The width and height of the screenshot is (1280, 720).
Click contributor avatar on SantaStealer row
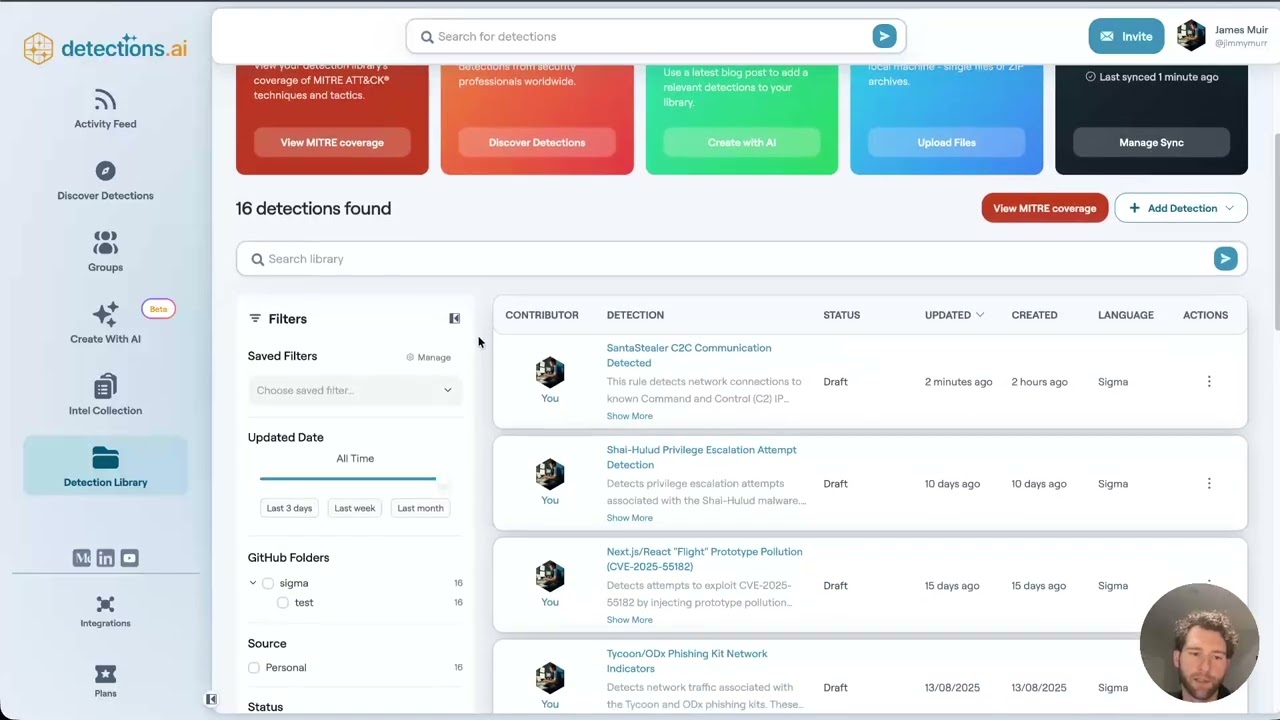550,372
